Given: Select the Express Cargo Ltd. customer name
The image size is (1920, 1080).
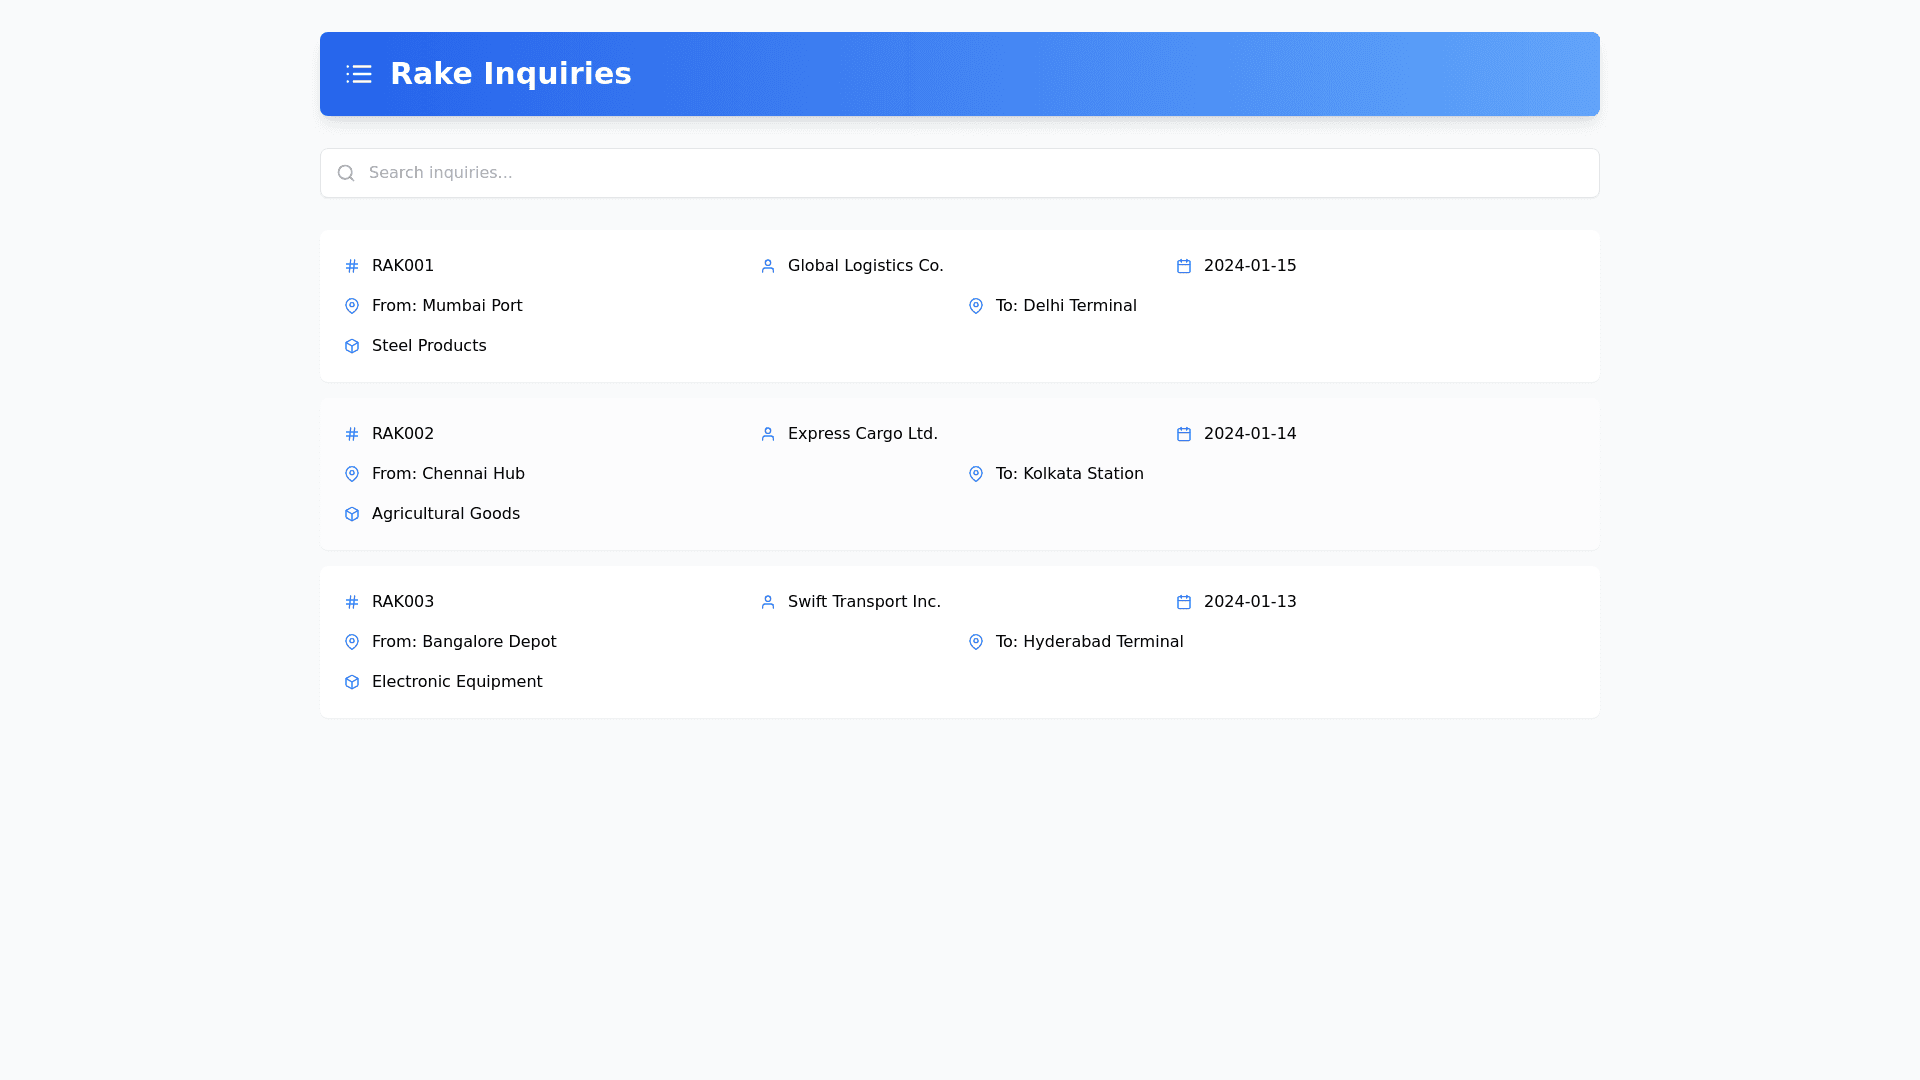Looking at the screenshot, I should pos(862,434).
